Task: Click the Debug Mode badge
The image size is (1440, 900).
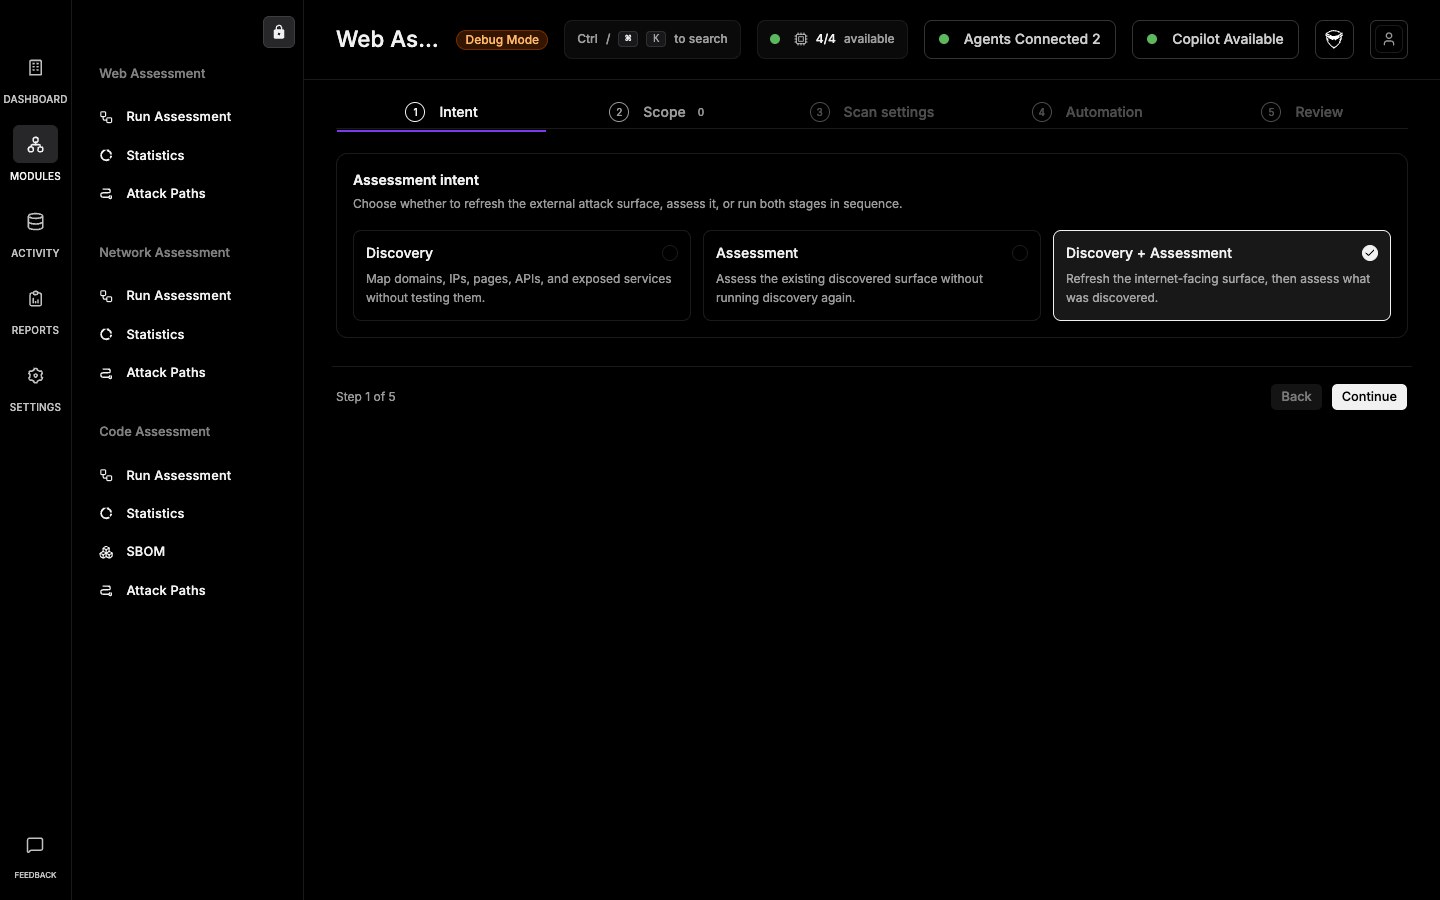Action: pyautogui.click(x=502, y=40)
